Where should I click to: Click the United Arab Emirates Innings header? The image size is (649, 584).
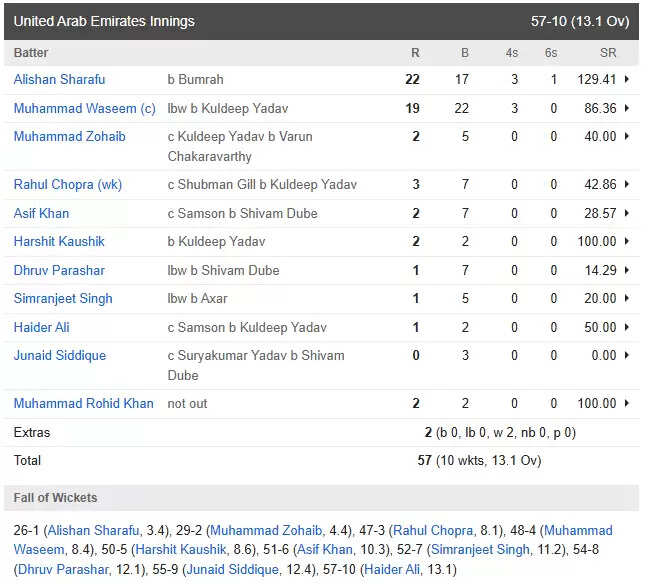(x=321, y=22)
